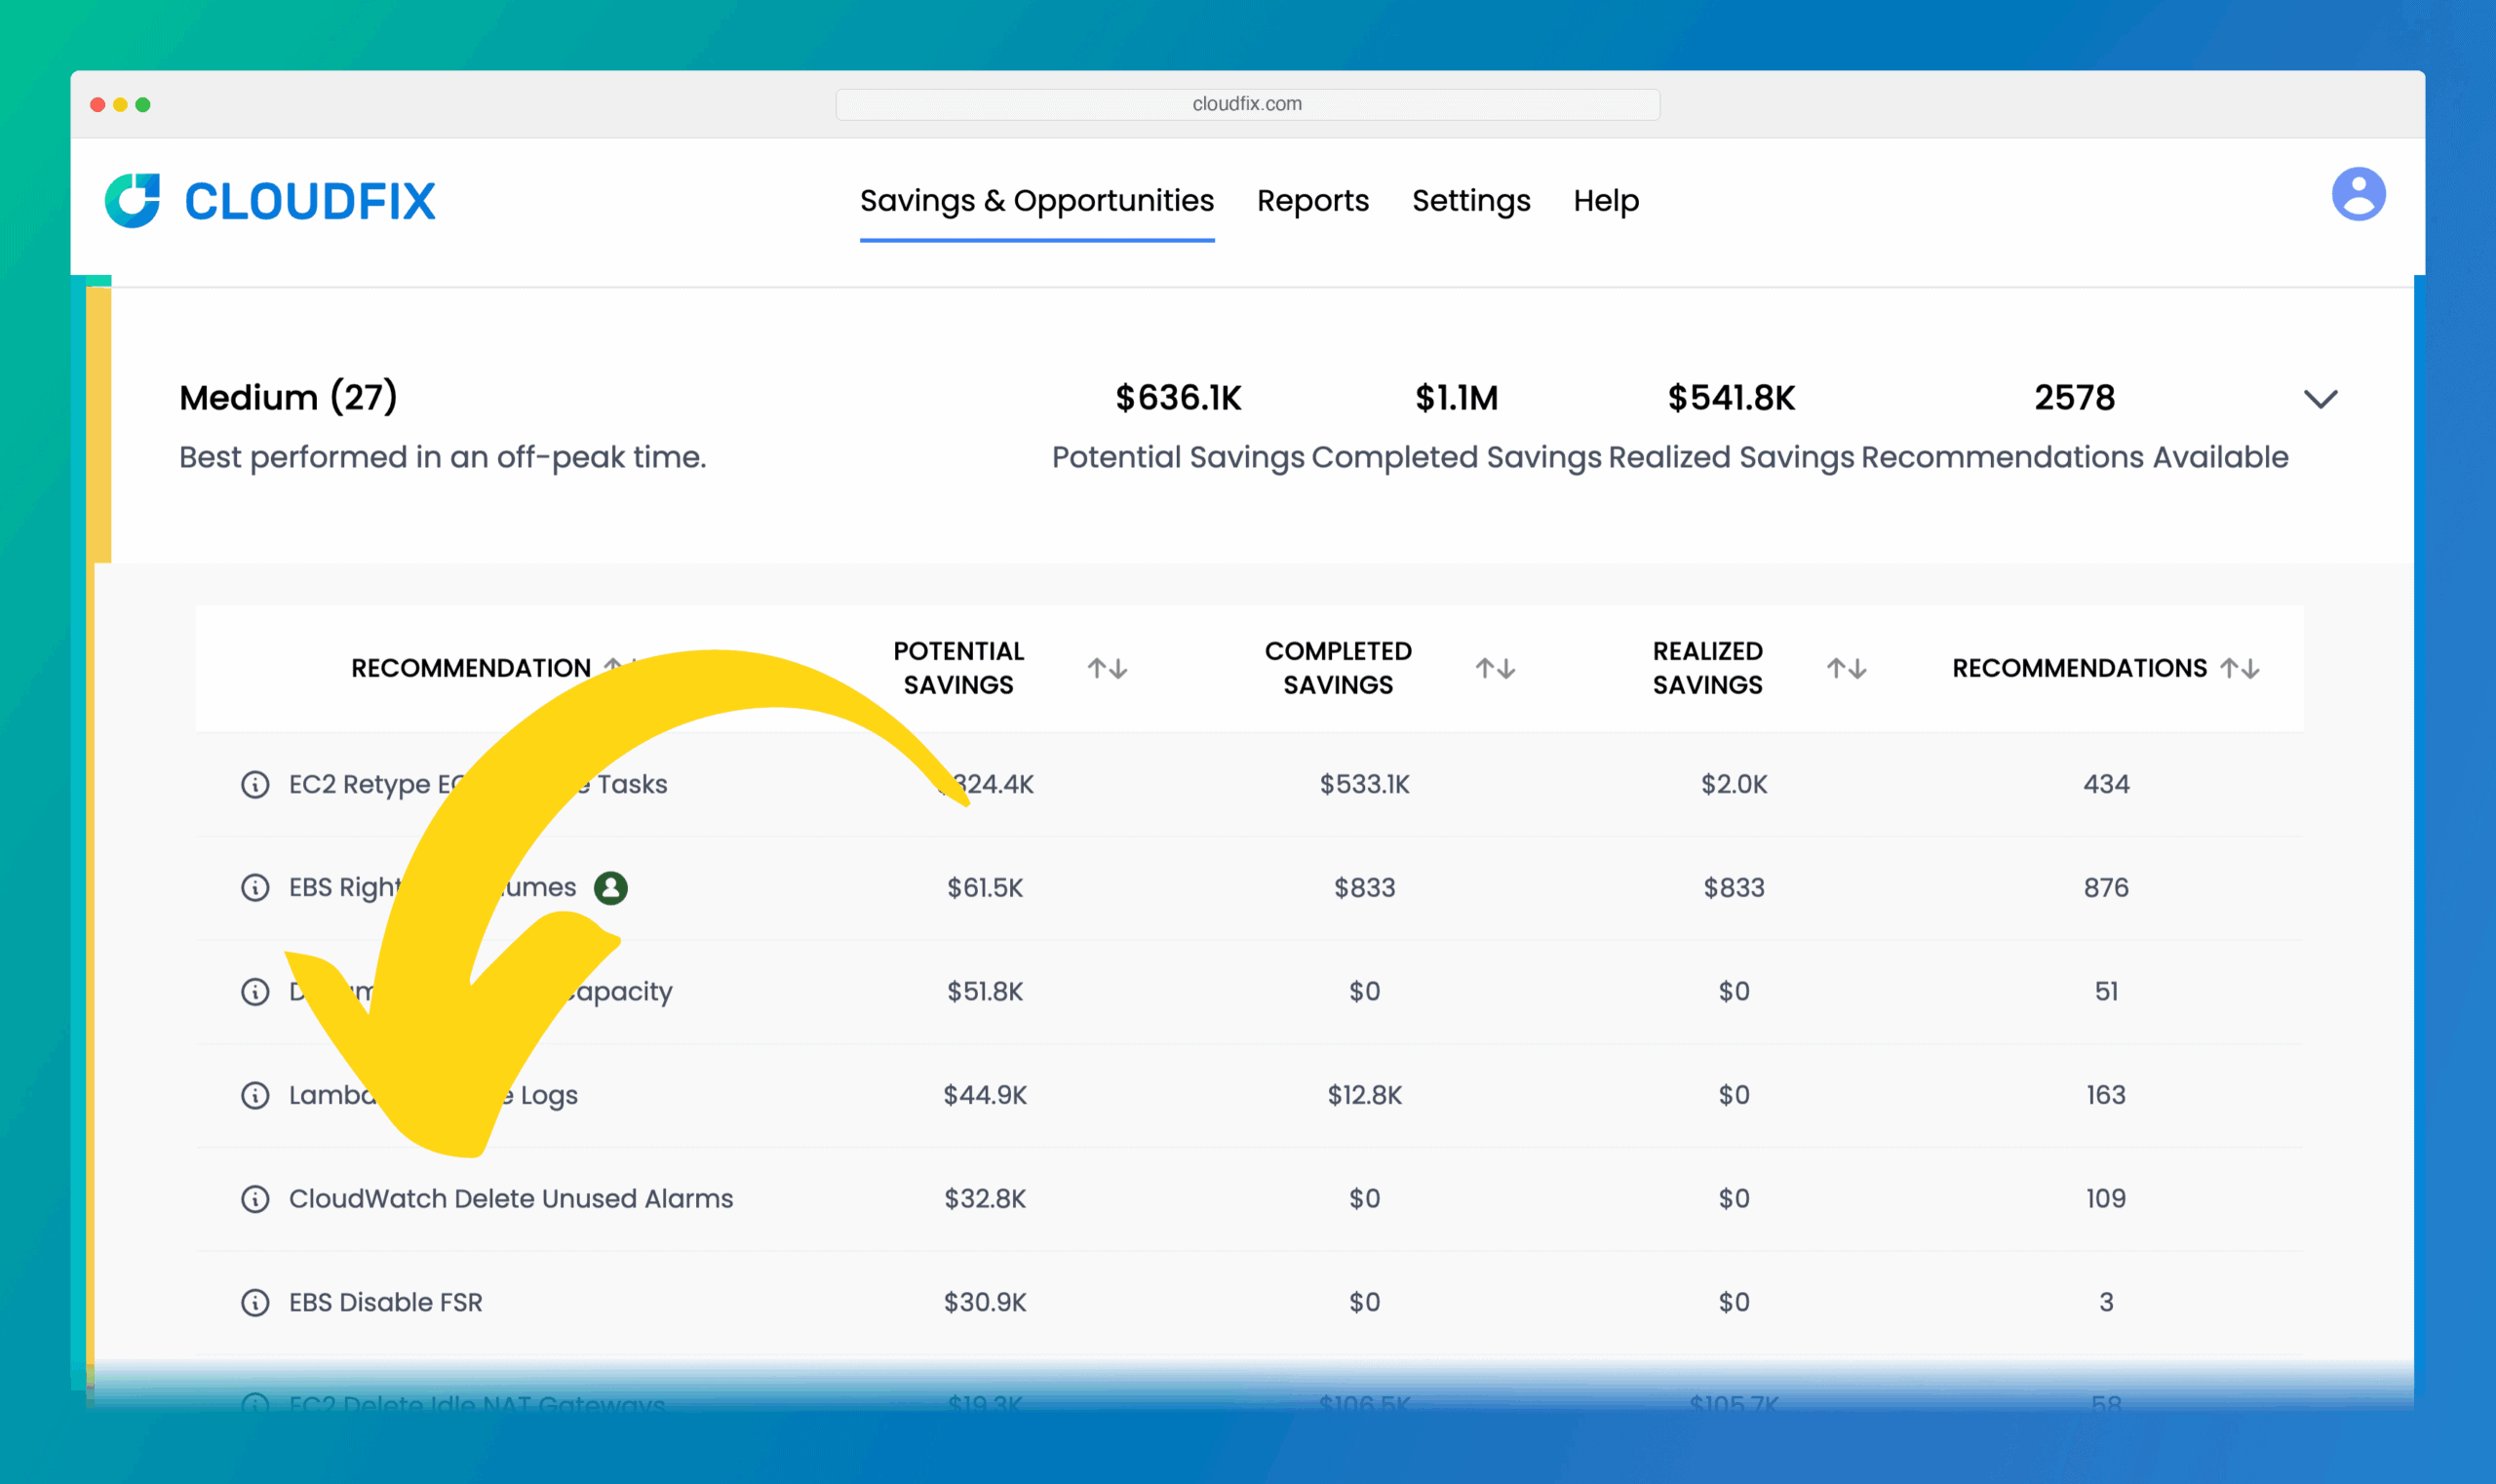
Task: Click the red window close dot
Action: pos(97,104)
